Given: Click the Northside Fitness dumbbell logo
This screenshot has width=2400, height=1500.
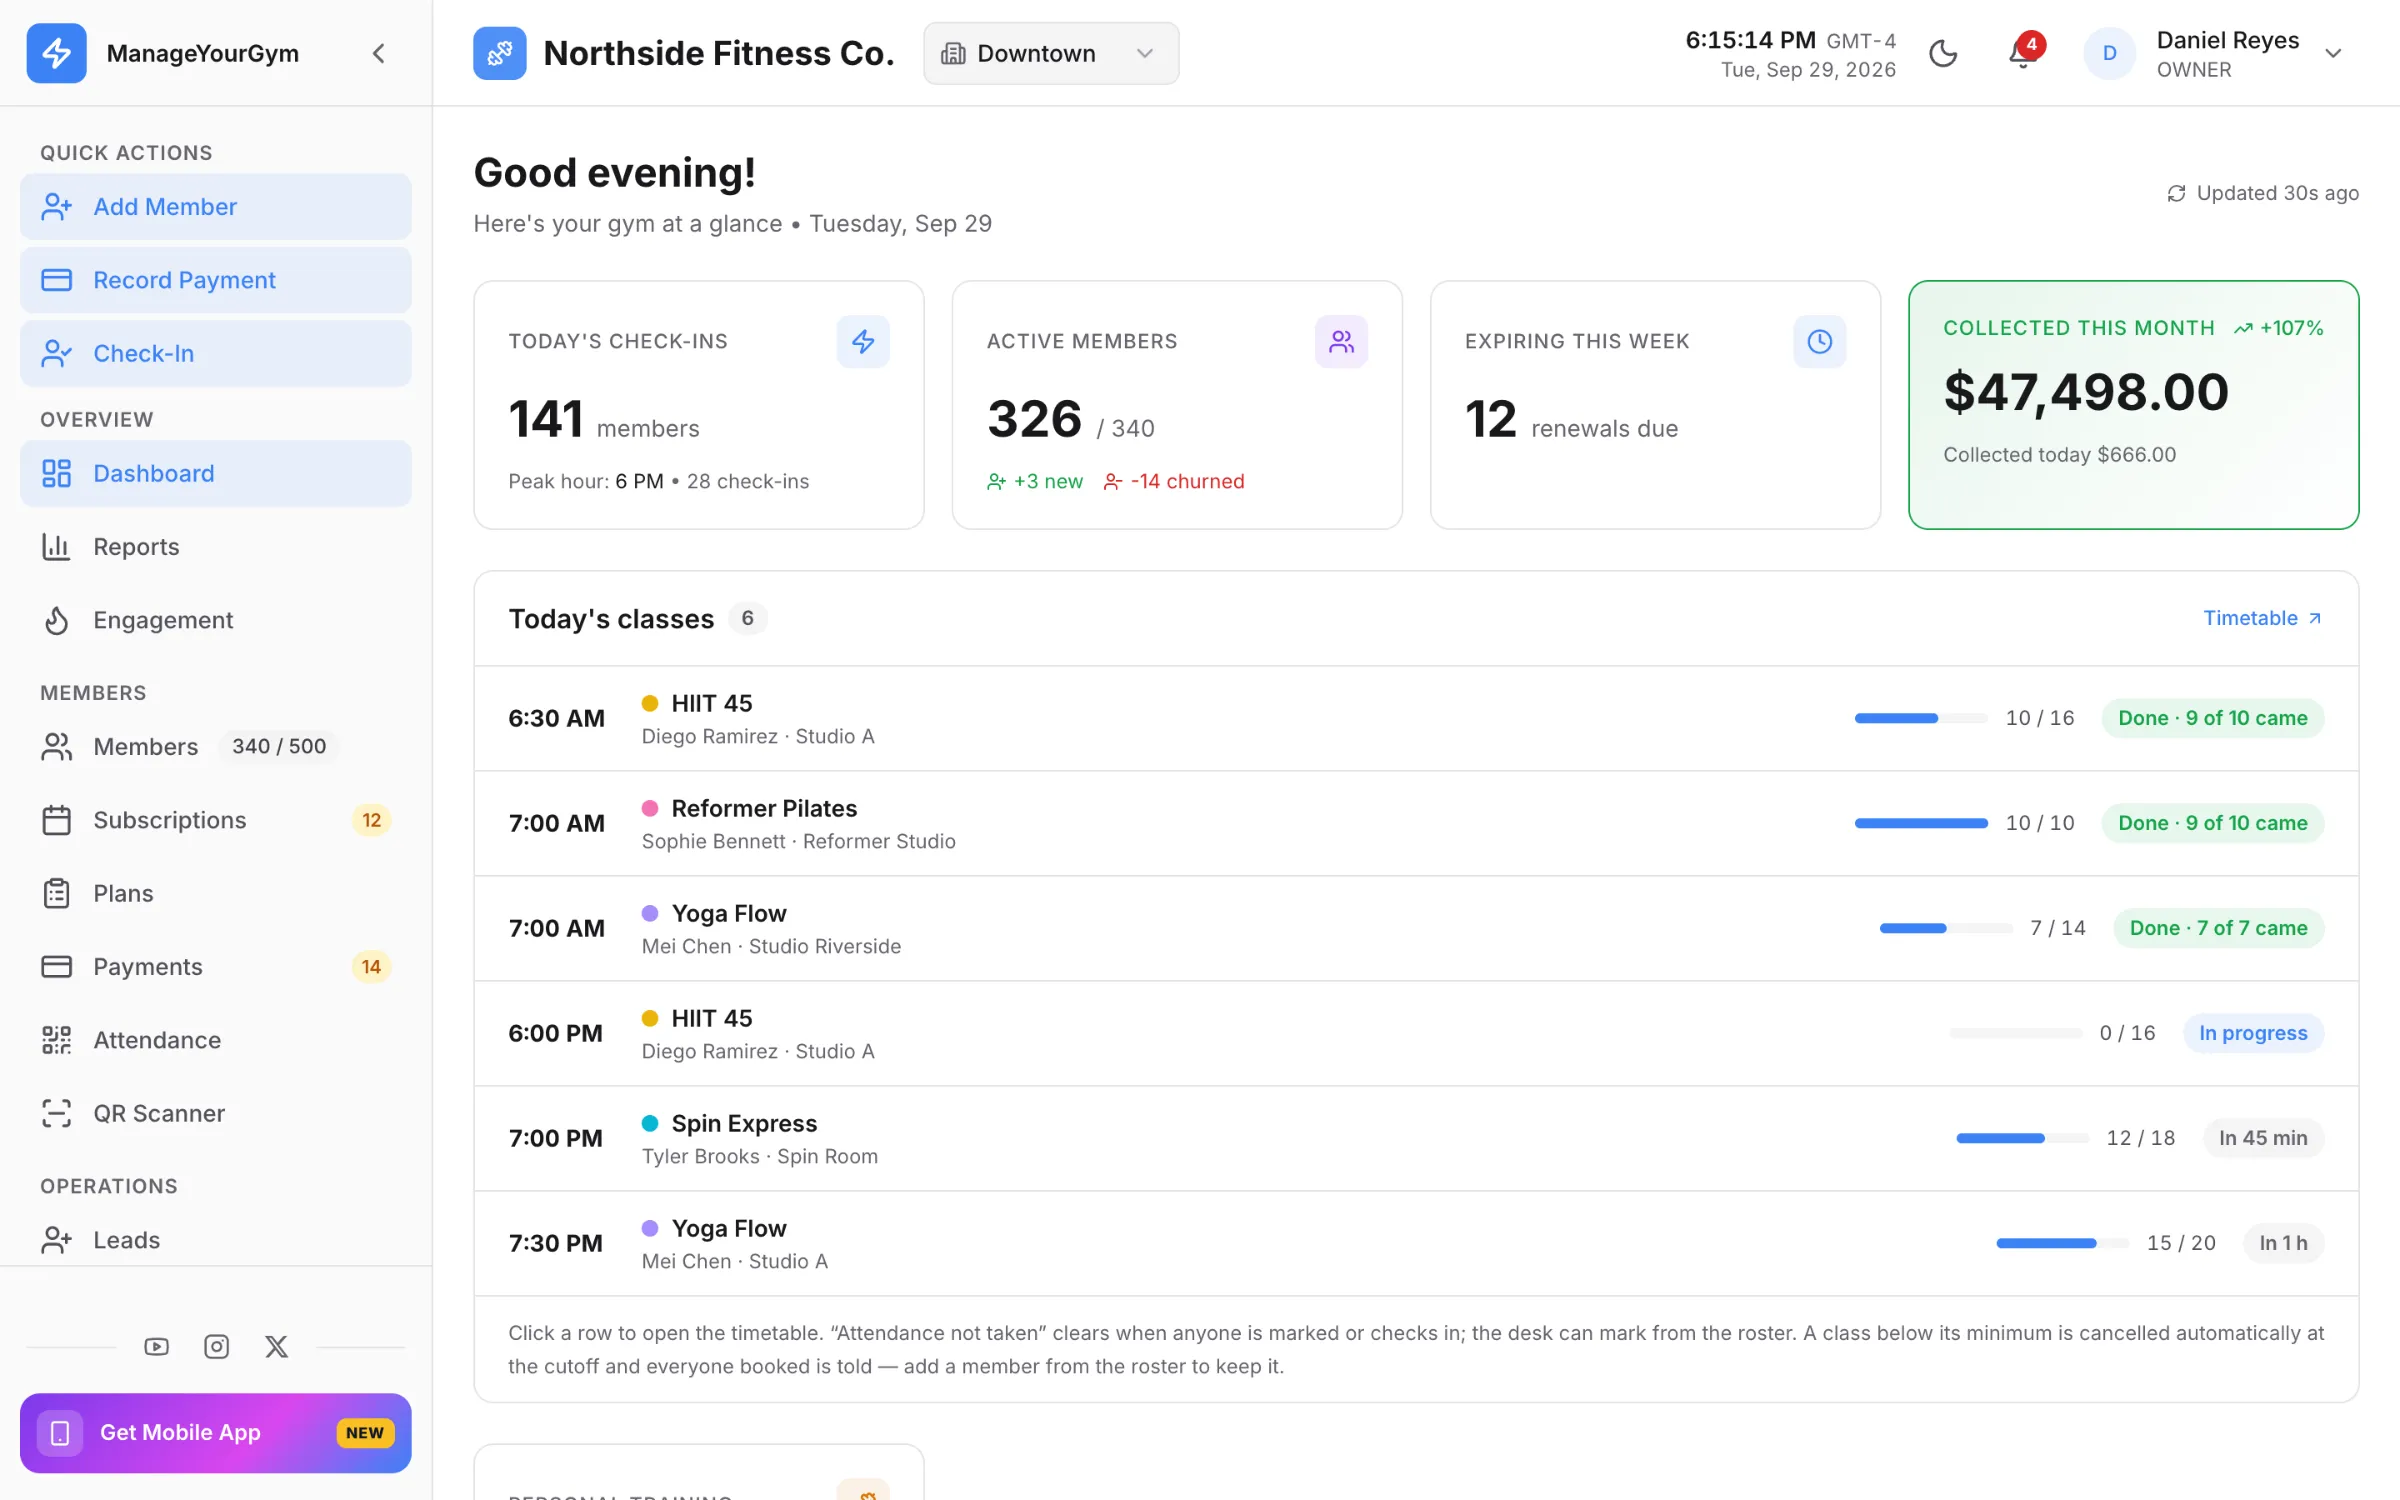Looking at the screenshot, I should pyautogui.click(x=499, y=53).
